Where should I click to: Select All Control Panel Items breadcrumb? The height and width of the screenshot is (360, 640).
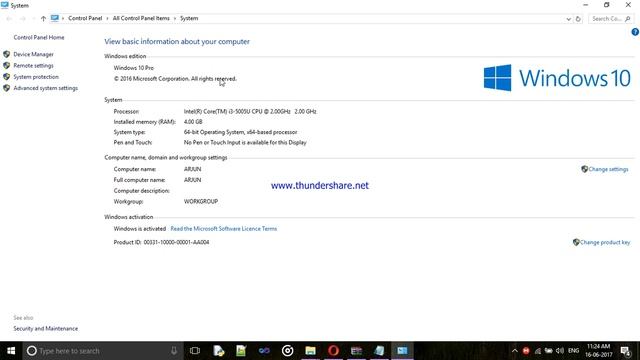tap(141, 18)
